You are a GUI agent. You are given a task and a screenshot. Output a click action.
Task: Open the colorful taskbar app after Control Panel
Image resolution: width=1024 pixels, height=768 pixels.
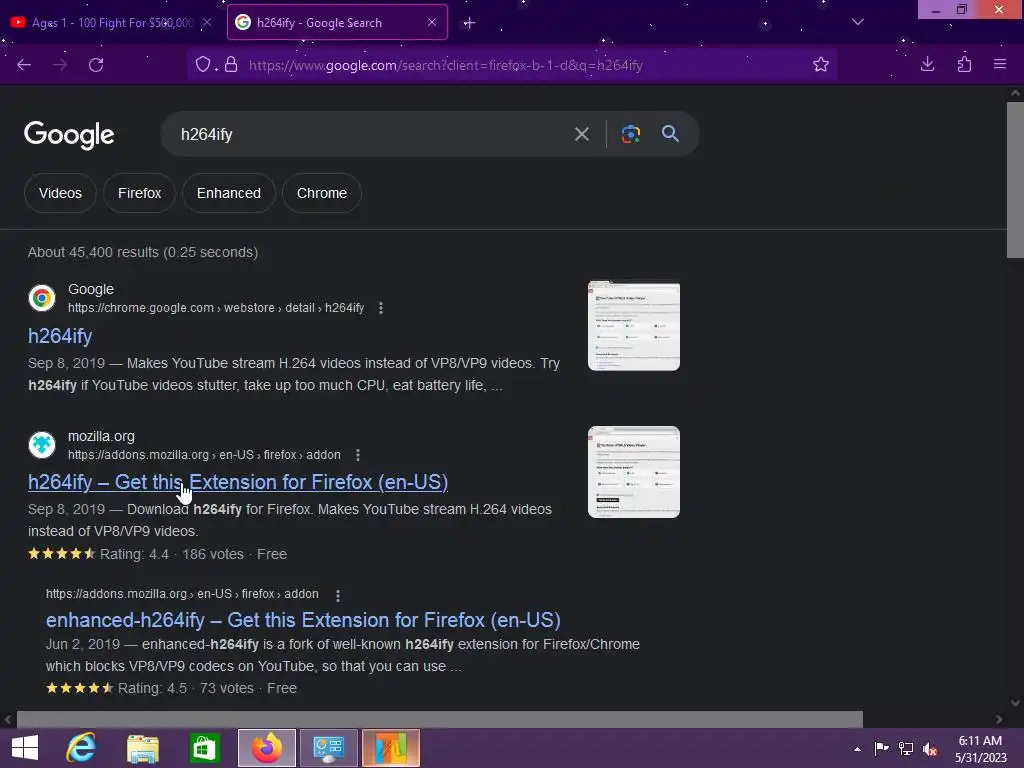tap(391, 748)
